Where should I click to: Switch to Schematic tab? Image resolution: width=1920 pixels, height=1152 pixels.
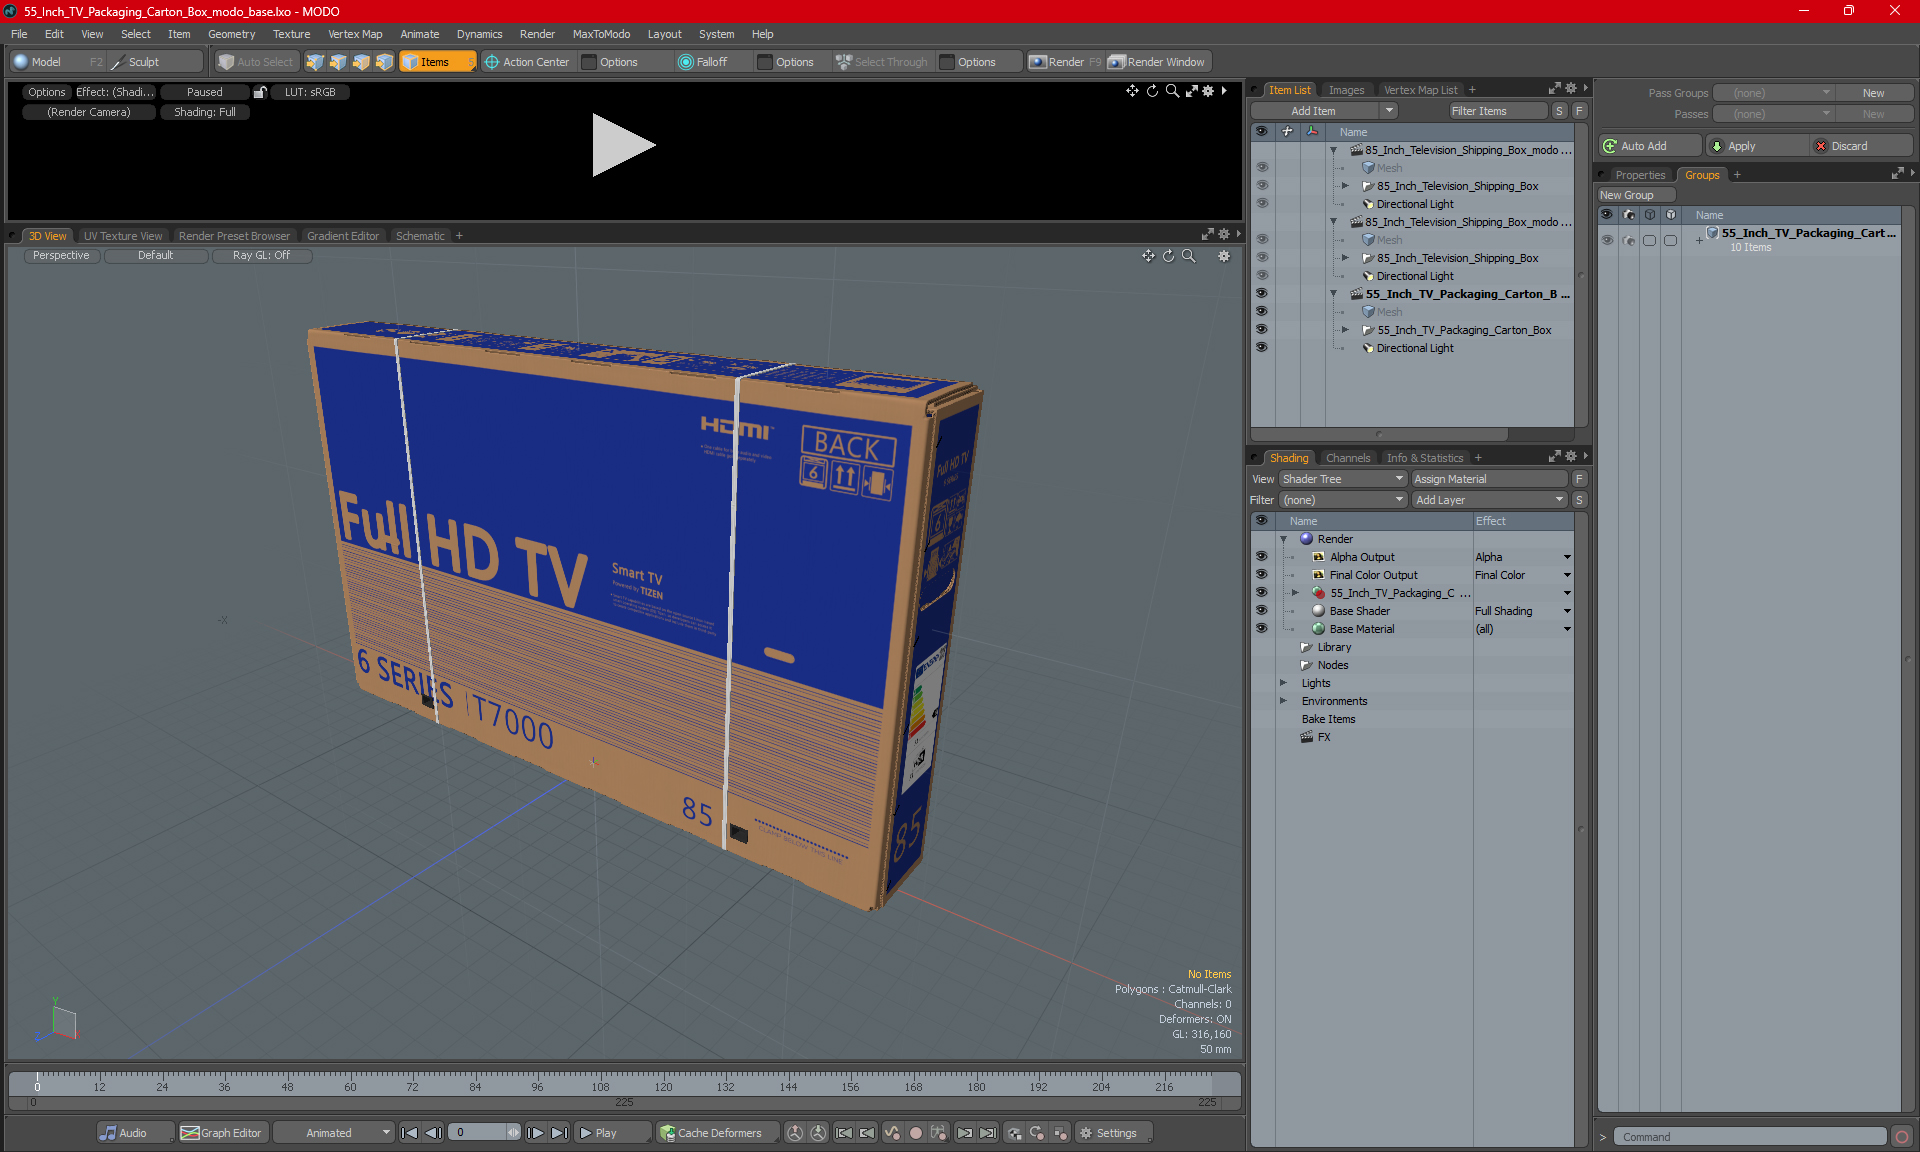(420, 236)
